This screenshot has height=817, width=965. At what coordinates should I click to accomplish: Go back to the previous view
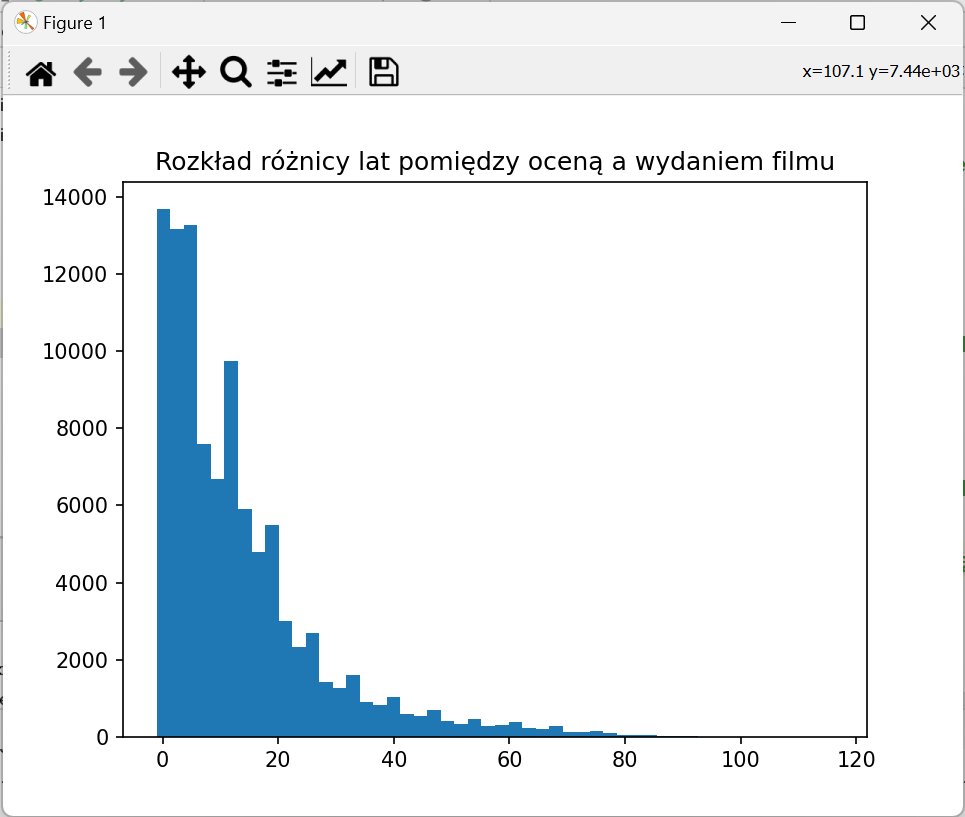click(88, 72)
